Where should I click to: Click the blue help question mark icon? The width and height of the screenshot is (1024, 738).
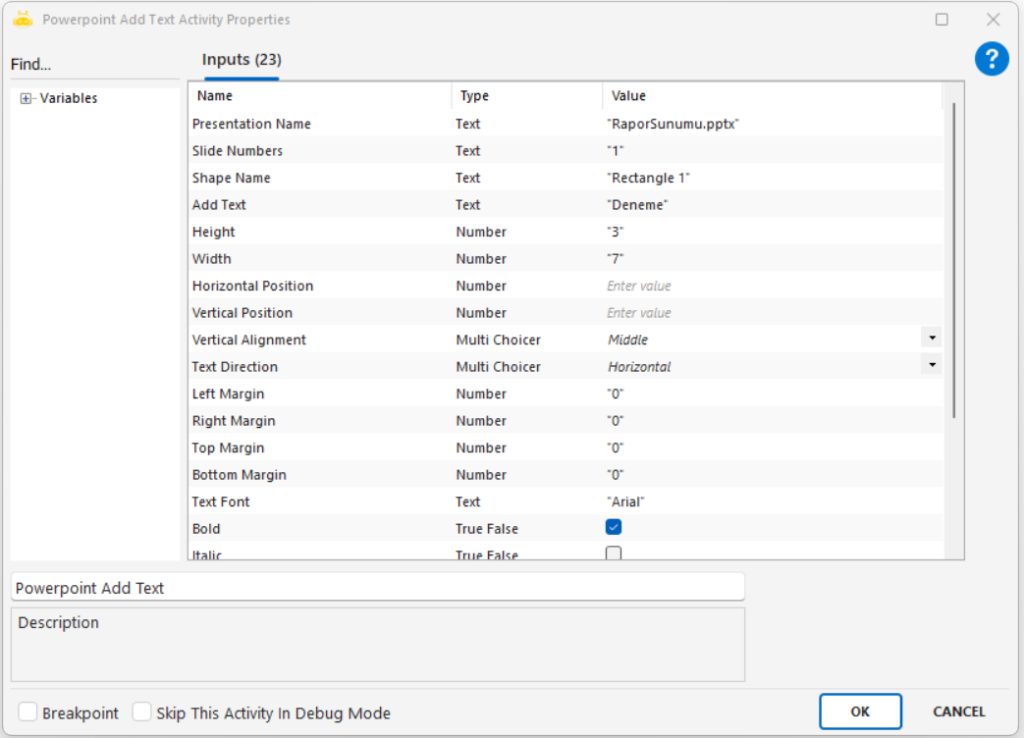click(991, 59)
